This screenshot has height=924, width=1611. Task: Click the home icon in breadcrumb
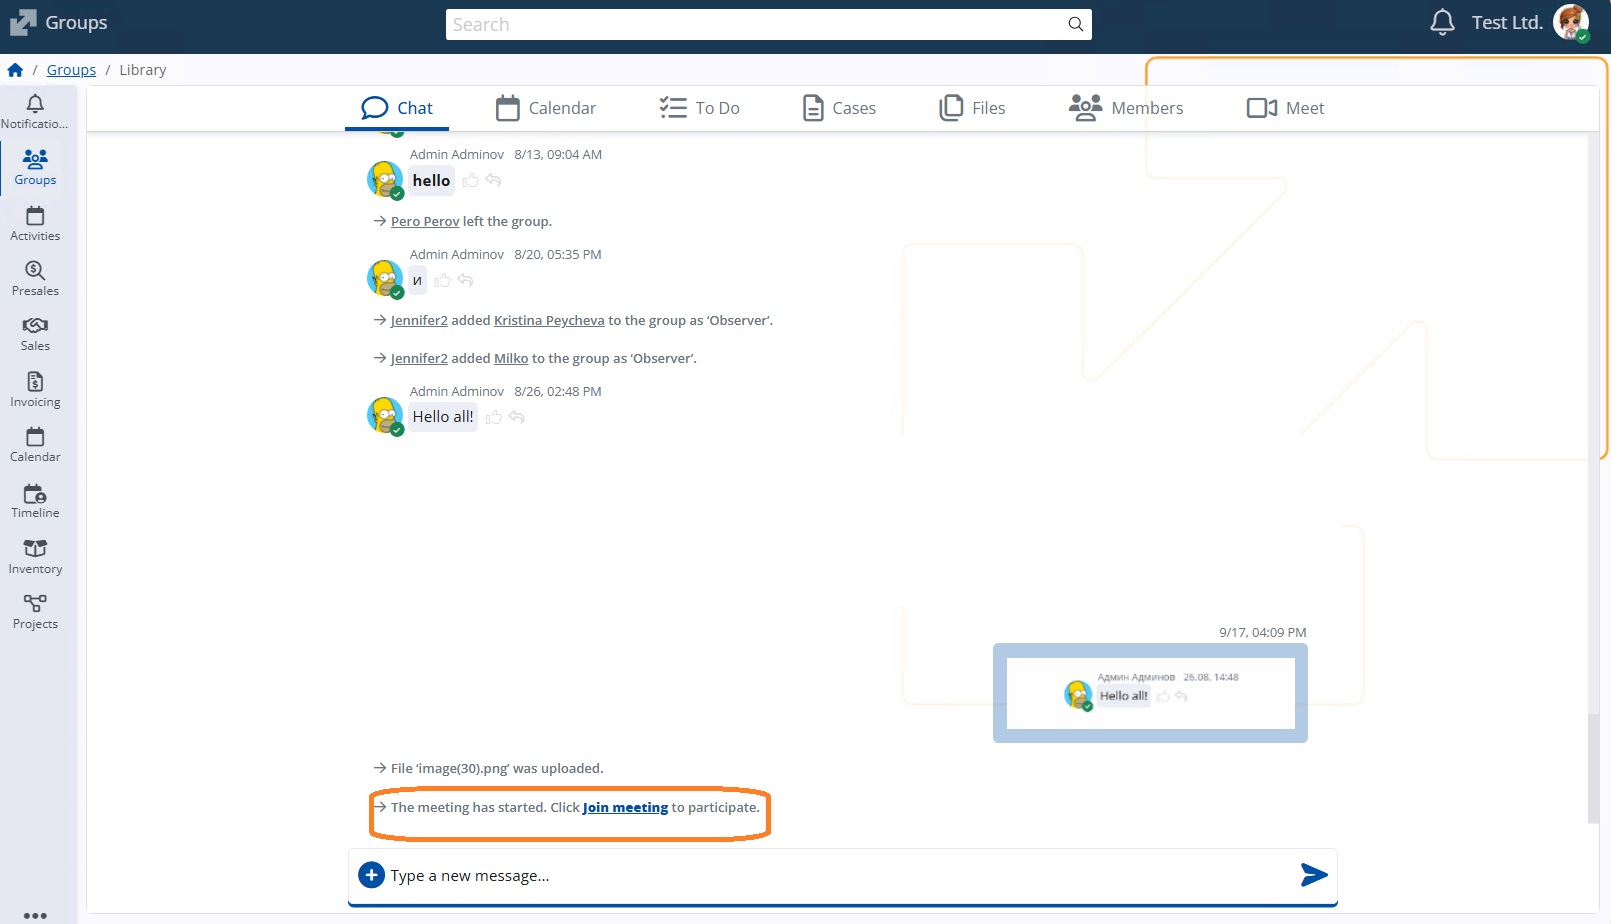[x=15, y=70]
